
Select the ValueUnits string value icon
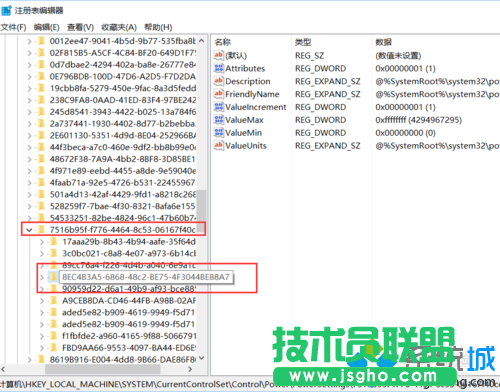point(219,145)
